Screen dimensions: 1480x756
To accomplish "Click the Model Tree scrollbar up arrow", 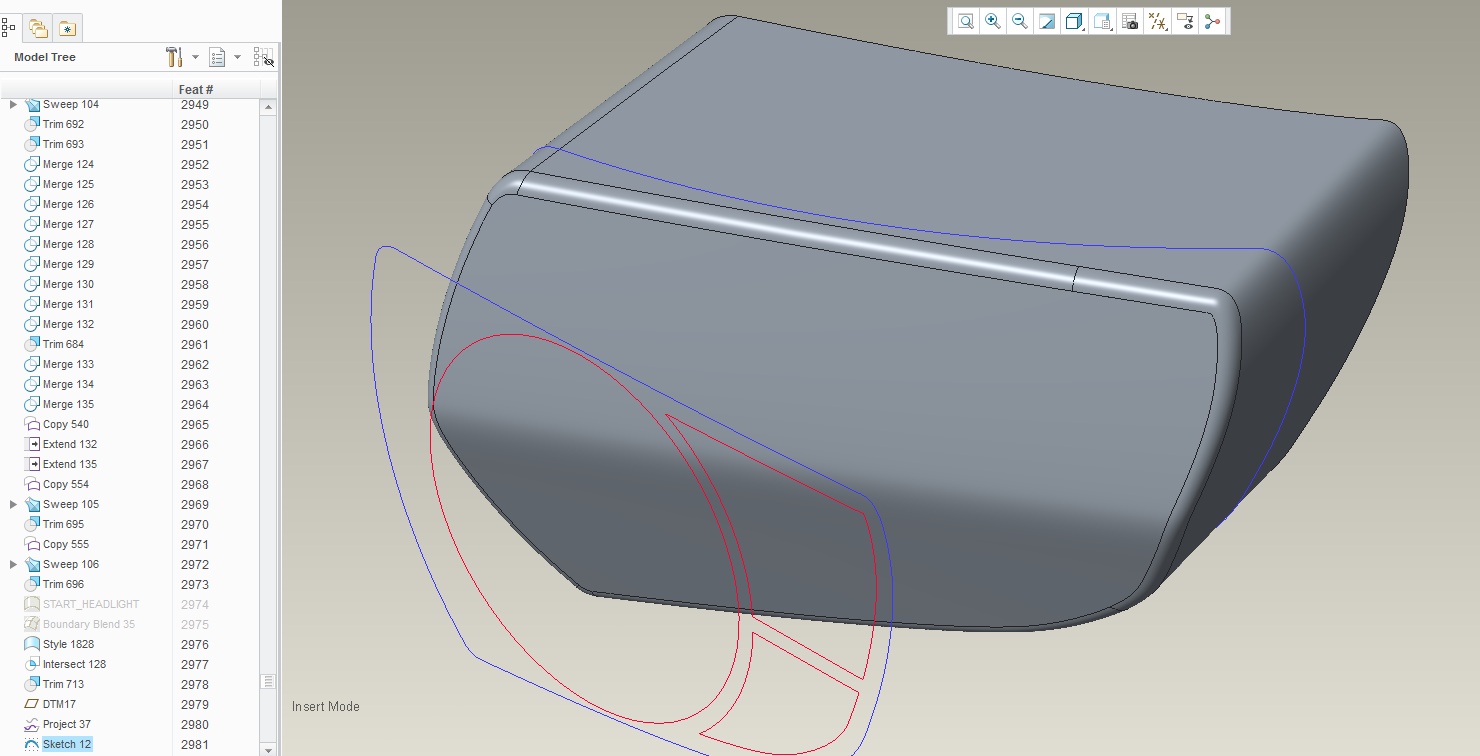I will point(268,105).
